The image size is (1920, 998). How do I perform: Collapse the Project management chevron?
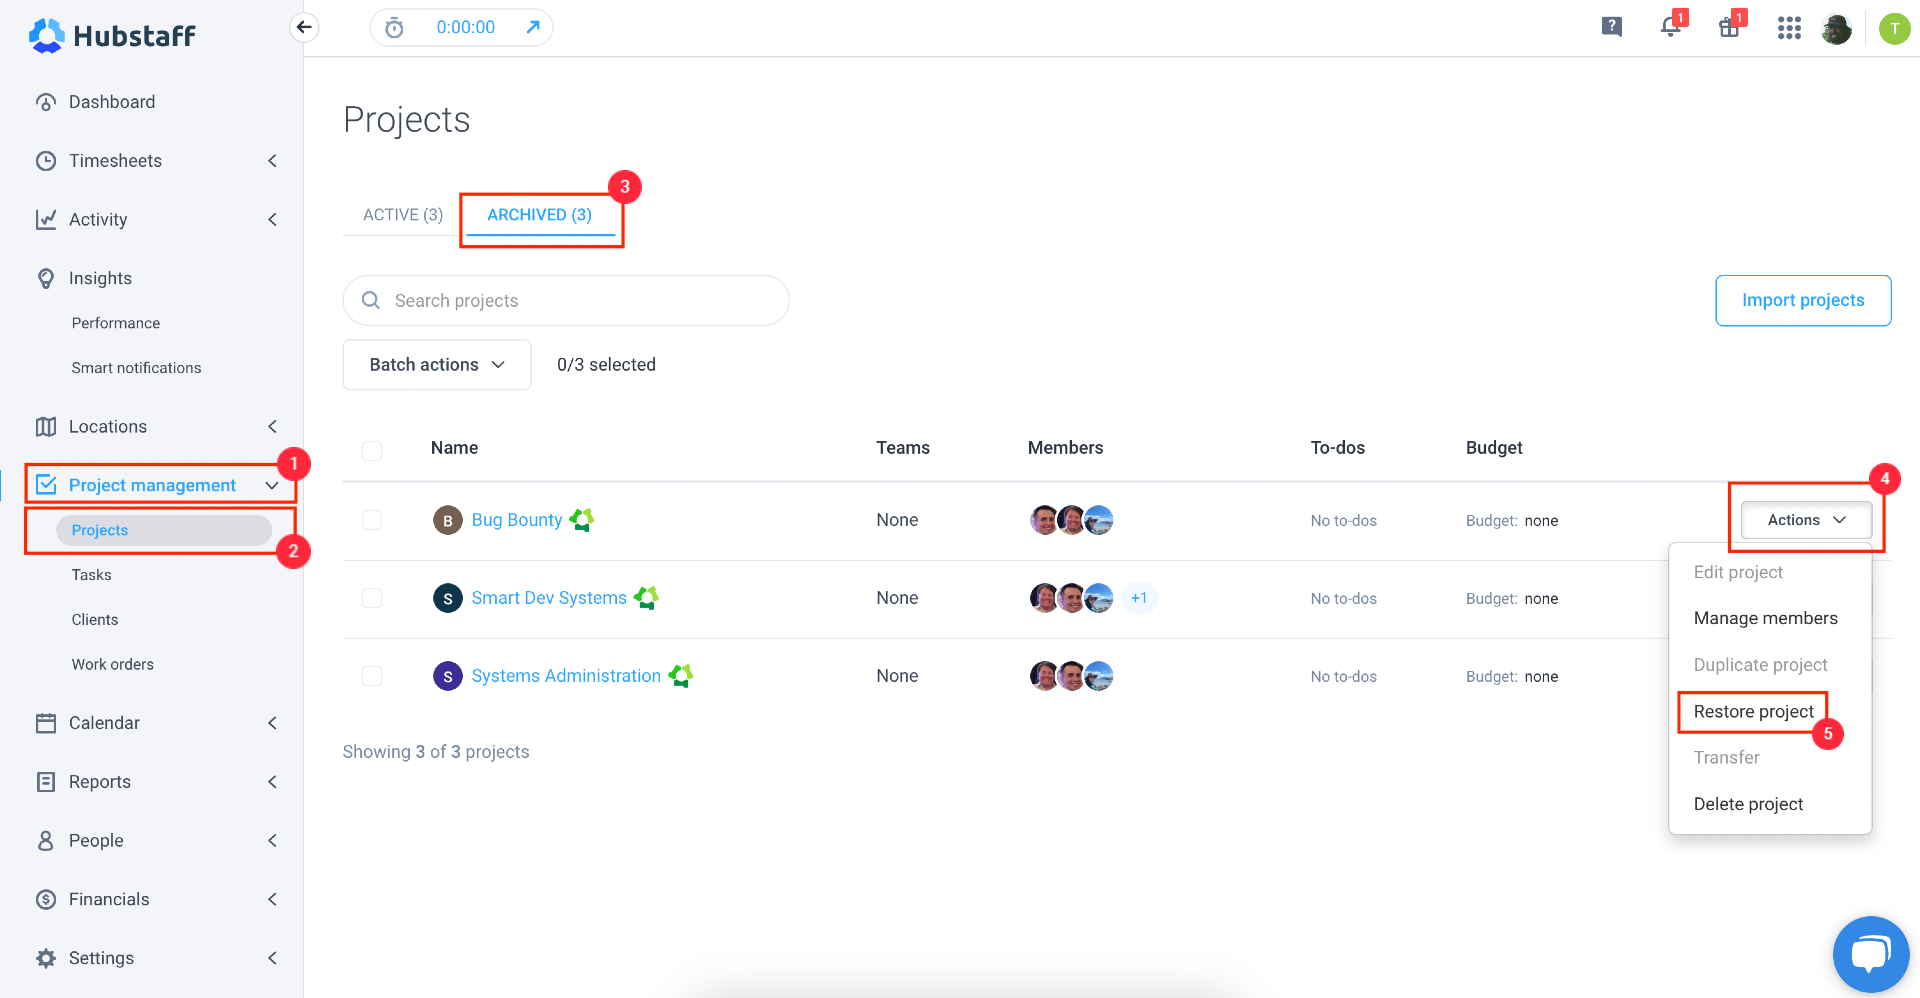coord(272,486)
